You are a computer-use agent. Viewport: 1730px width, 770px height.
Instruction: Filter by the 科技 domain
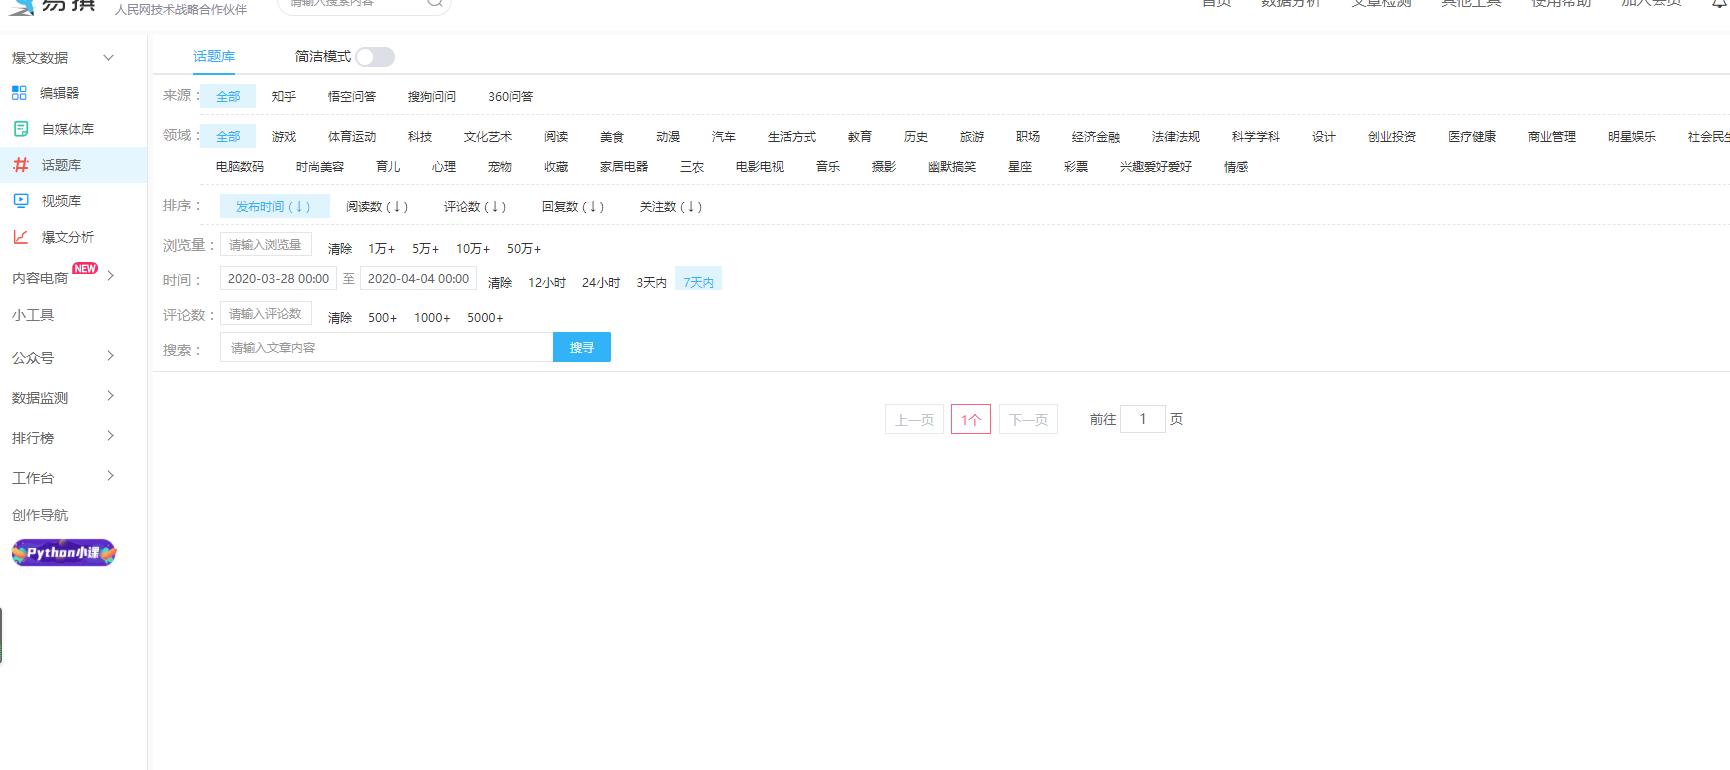420,137
